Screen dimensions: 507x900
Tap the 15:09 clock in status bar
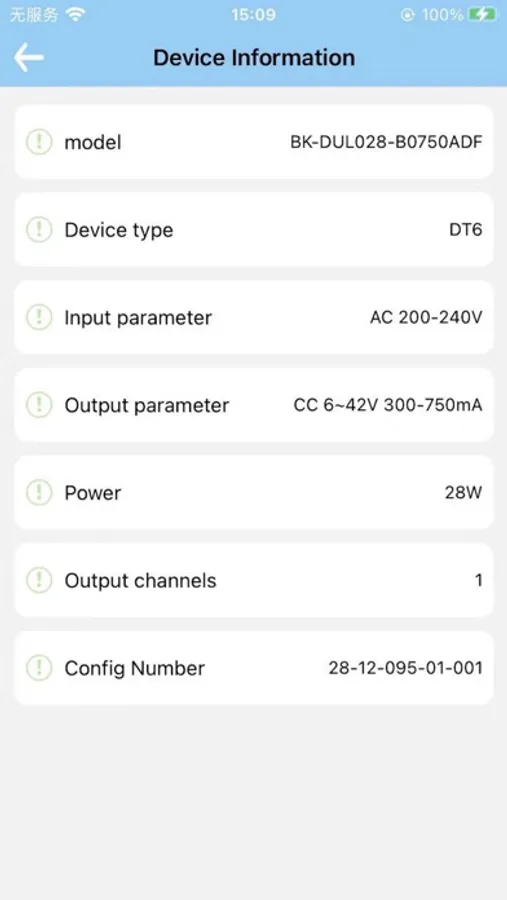[253, 14]
